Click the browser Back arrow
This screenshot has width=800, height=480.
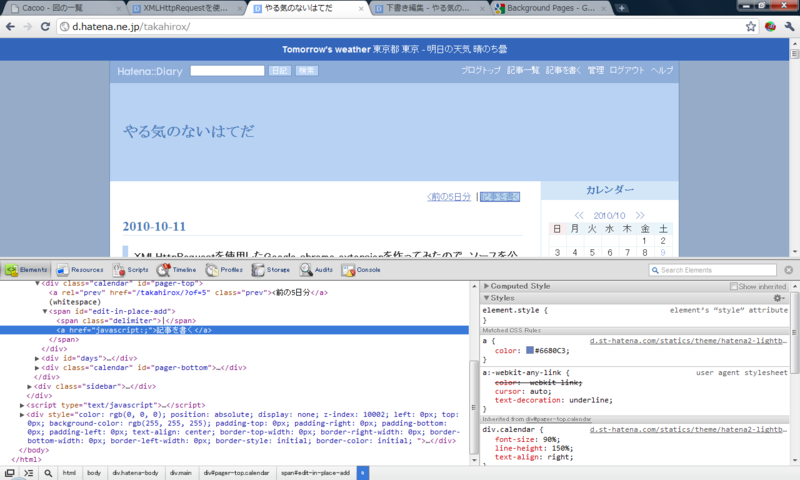point(10,27)
